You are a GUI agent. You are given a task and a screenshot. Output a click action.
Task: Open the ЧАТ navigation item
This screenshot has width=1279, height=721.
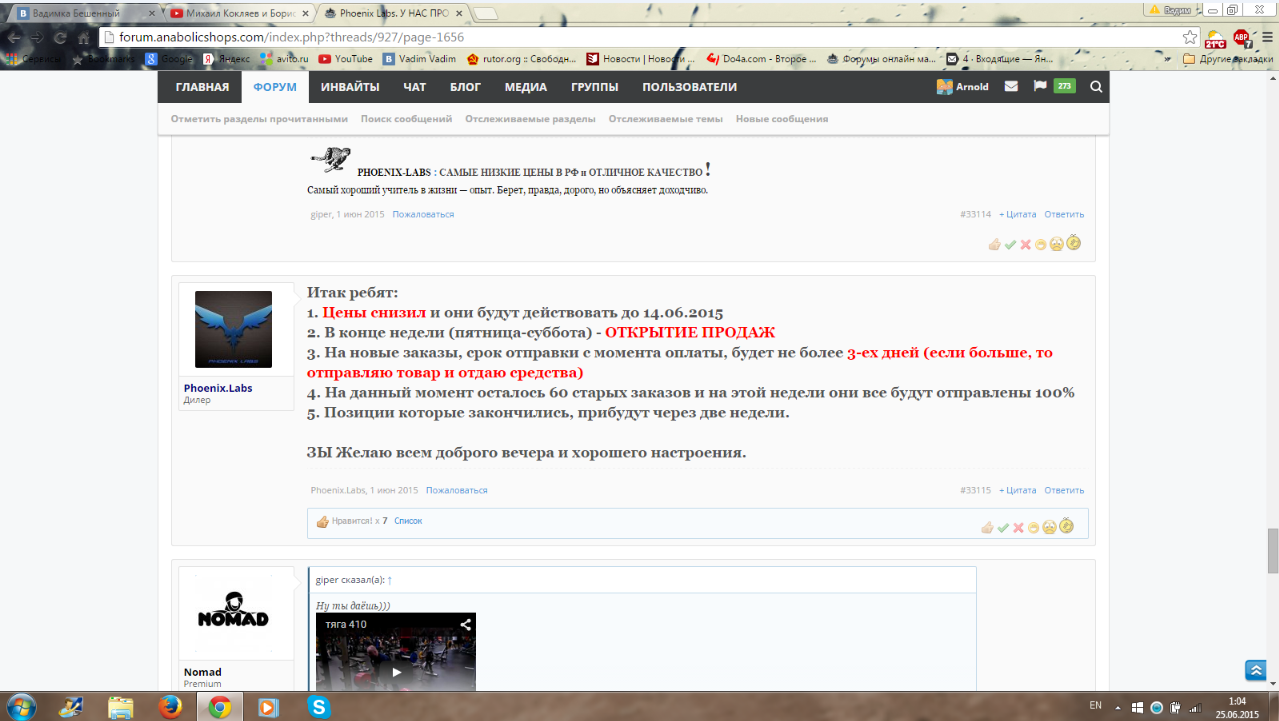click(x=414, y=87)
